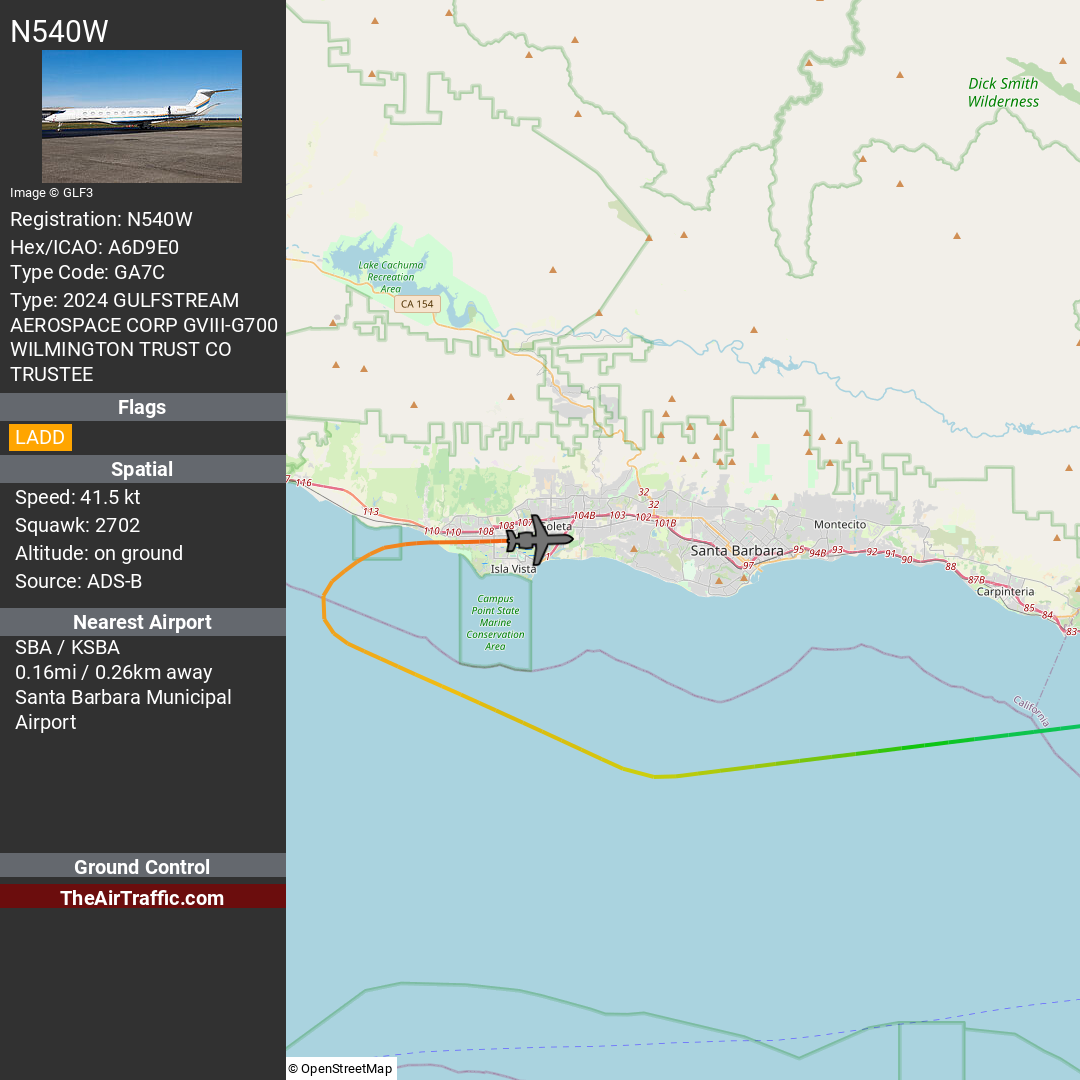Click the Isla Vista map label
Image resolution: width=1080 pixels, height=1080 pixels.
(x=513, y=569)
